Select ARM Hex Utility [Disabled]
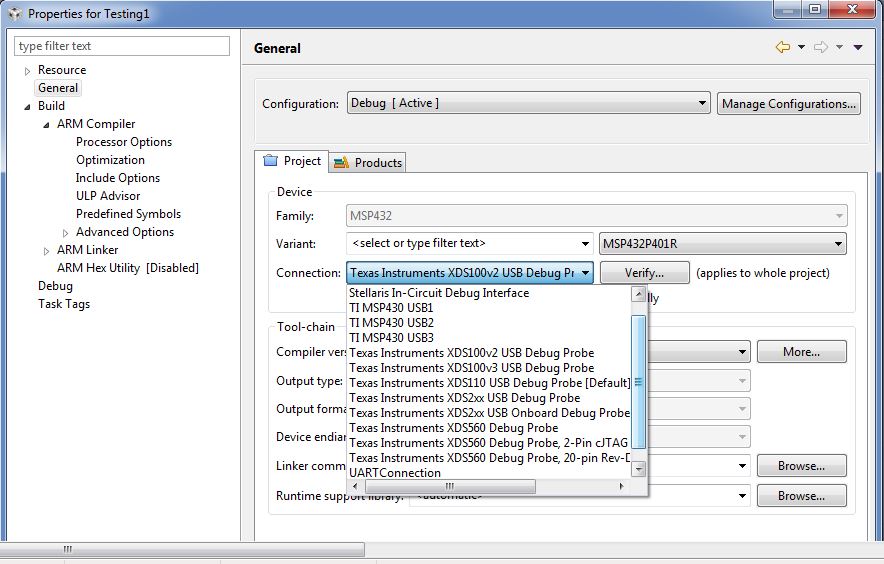The image size is (884, 564). tap(128, 268)
